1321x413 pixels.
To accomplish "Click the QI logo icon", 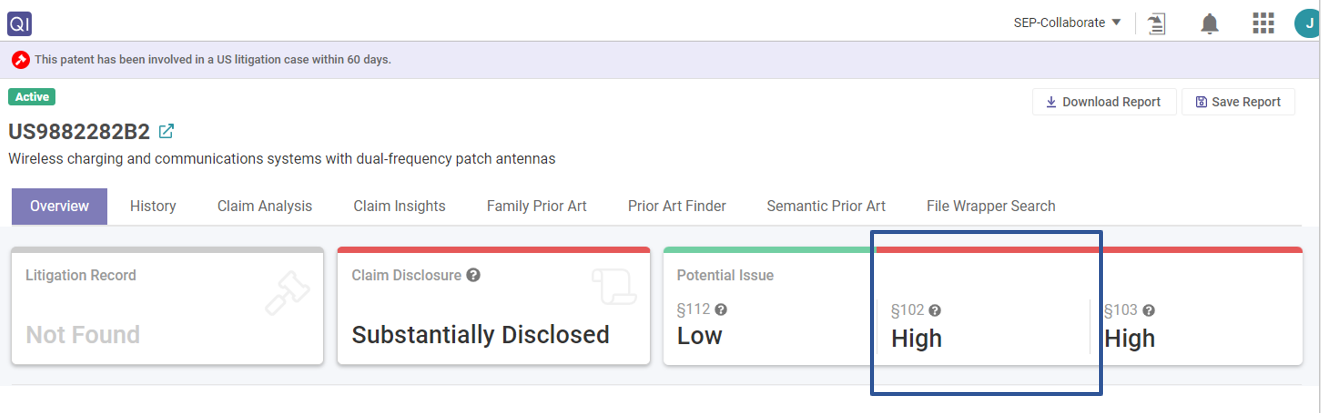I will (20, 22).
